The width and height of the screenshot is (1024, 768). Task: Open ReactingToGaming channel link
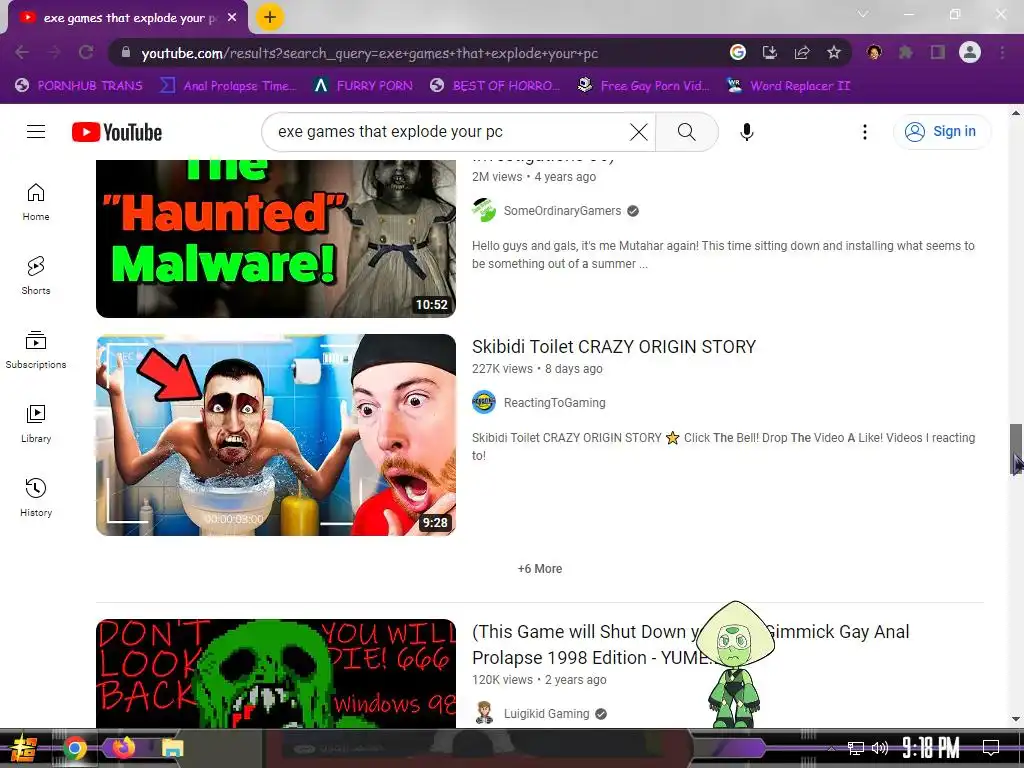[x=554, y=403]
